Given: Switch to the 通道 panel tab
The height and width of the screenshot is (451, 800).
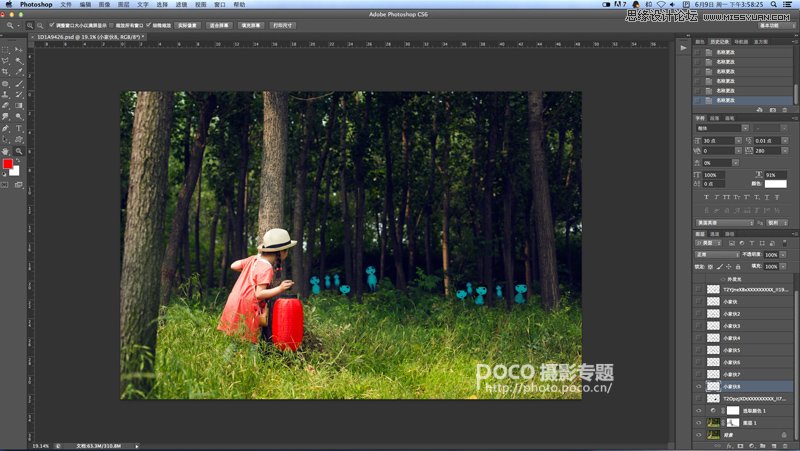Looking at the screenshot, I should tap(715, 234).
